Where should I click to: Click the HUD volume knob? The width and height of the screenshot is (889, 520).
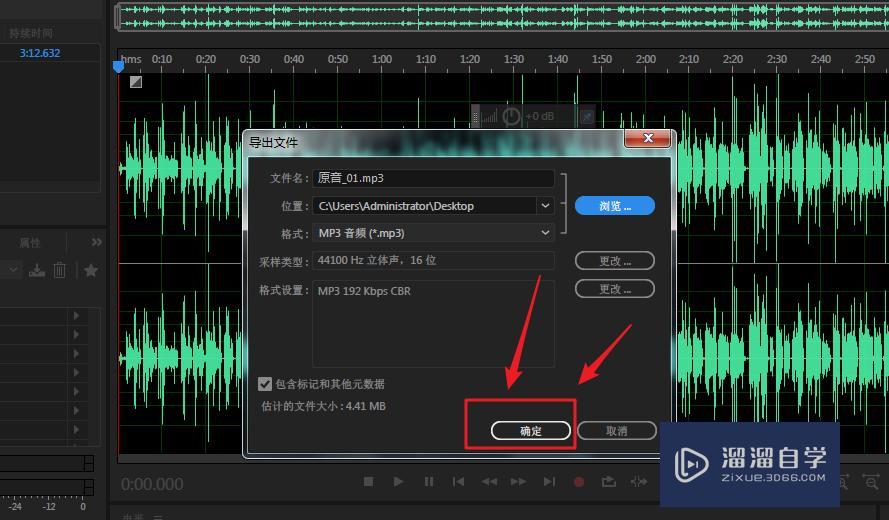coord(511,116)
